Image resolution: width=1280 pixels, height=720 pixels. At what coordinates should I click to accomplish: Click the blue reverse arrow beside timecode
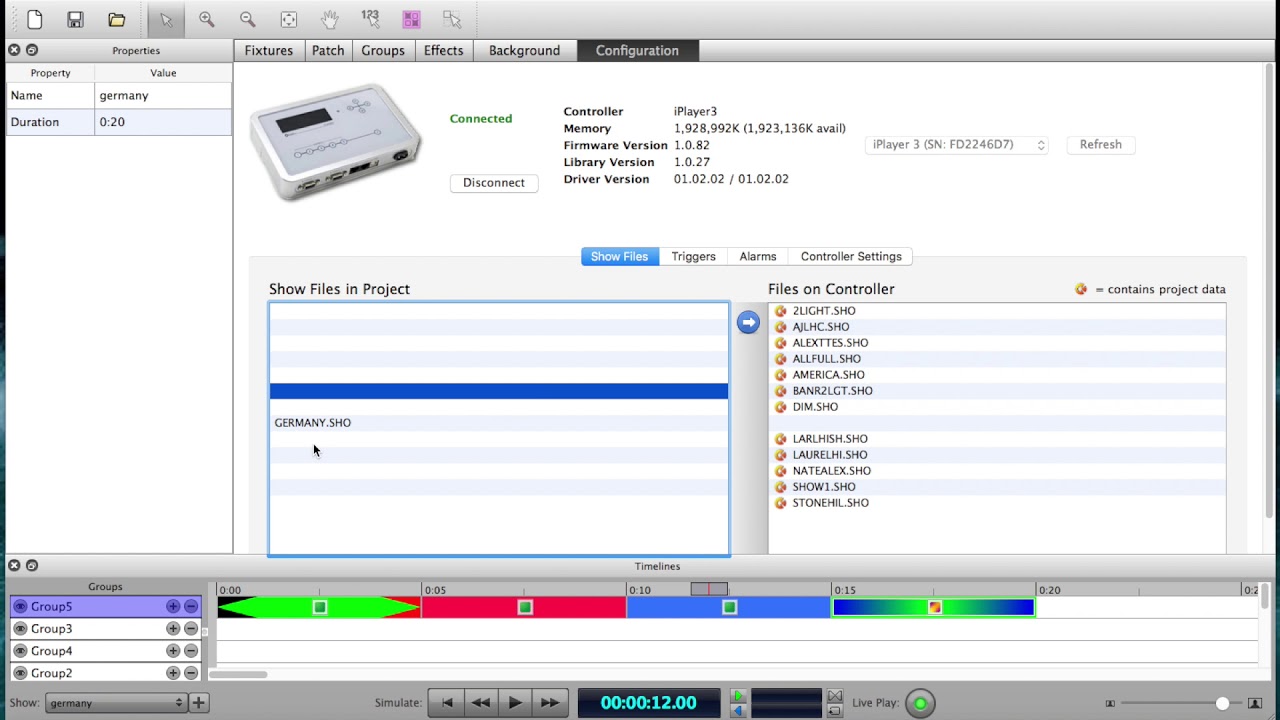coord(738,711)
